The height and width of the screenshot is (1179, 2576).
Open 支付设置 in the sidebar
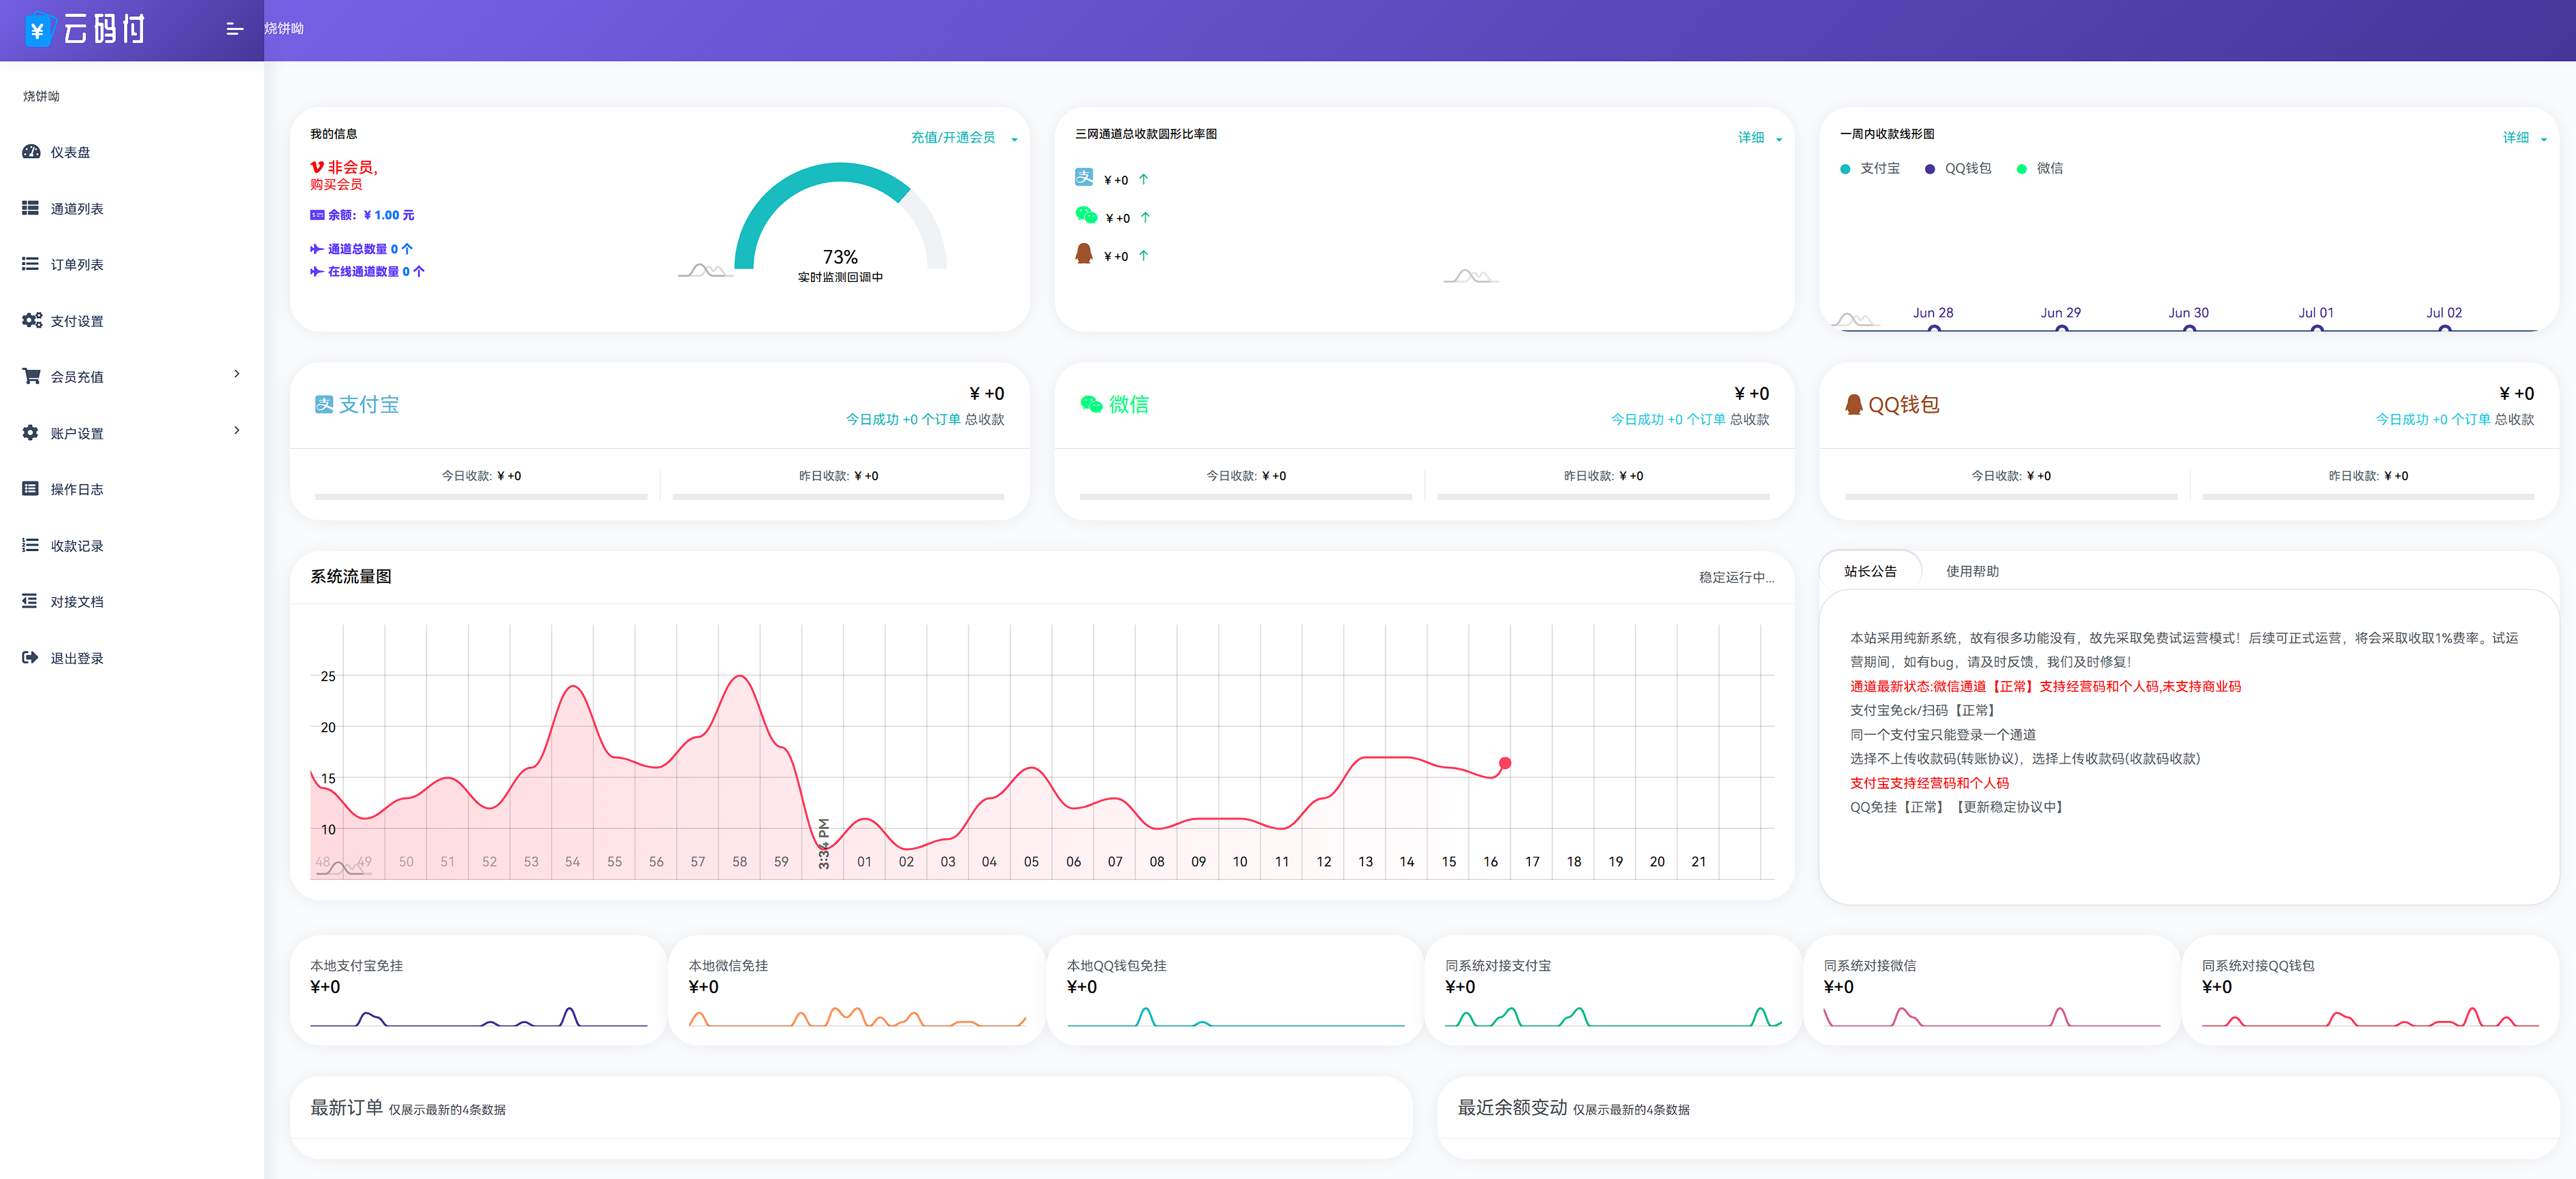132,320
